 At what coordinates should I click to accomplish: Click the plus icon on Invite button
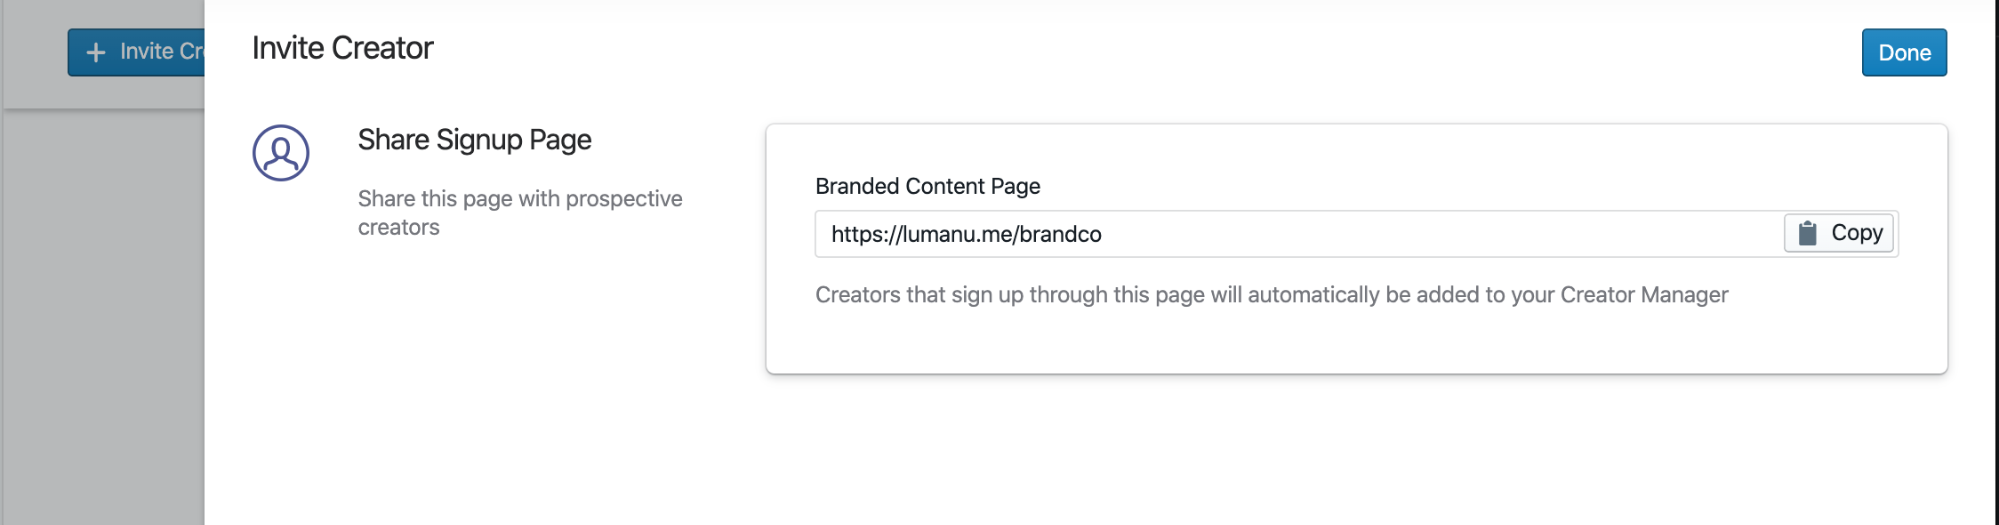[96, 52]
